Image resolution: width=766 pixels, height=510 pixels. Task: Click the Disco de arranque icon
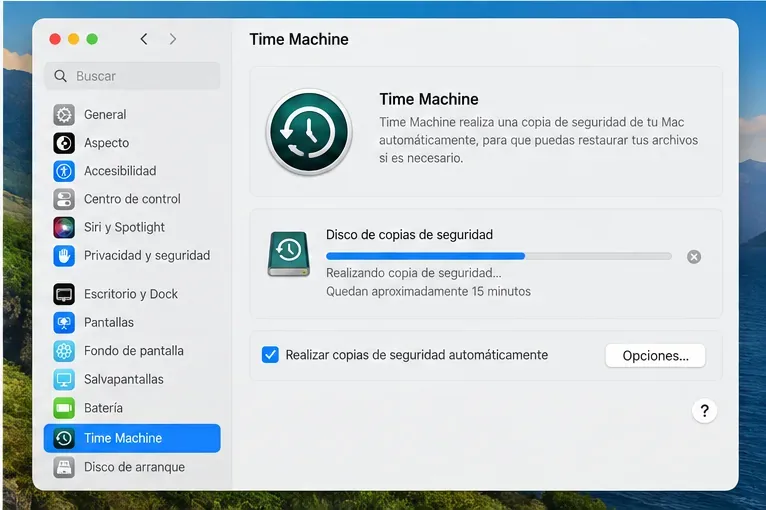click(64, 467)
